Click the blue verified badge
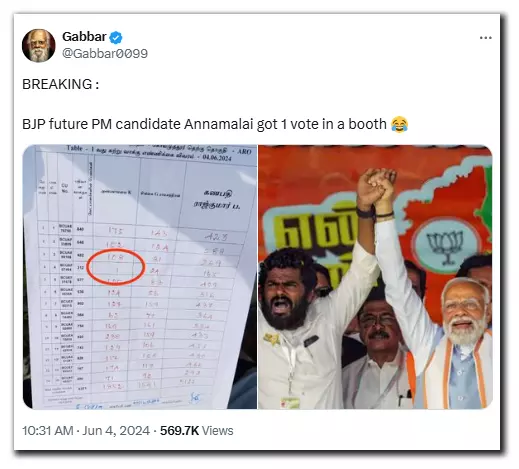Image resolution: width=519 pixels, height=469 pixels. pos(116,37)
